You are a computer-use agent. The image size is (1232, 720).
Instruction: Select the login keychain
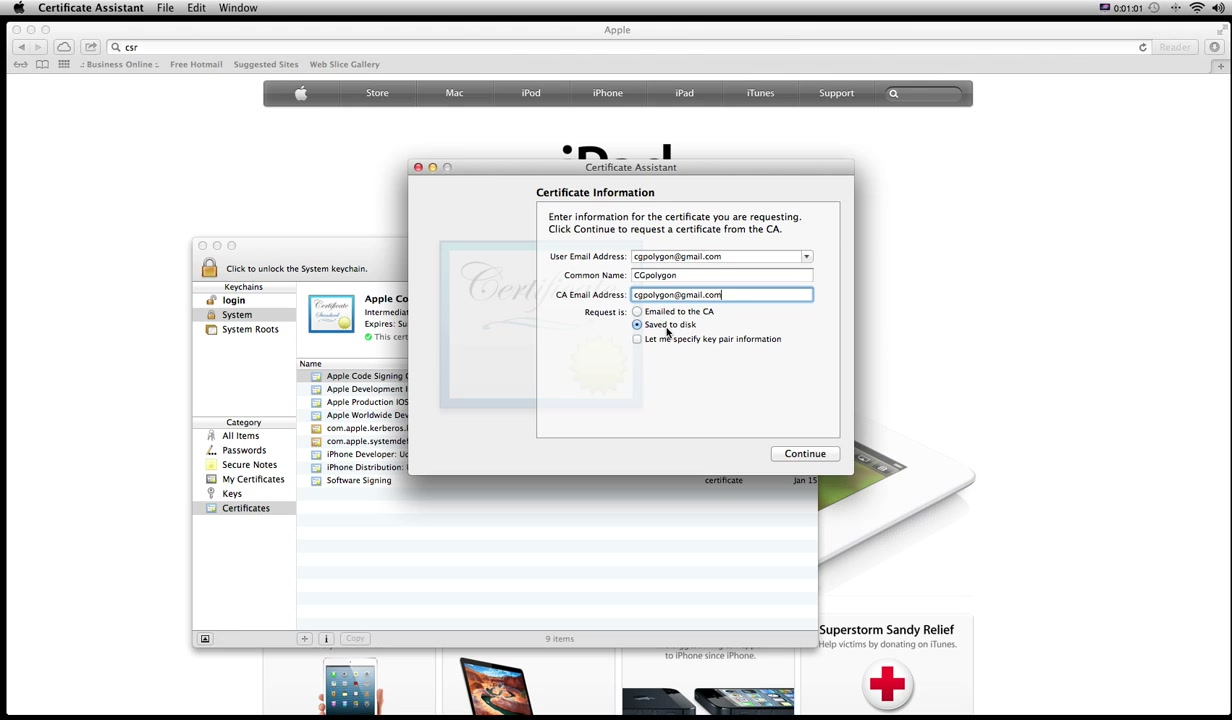coord(233,300)
